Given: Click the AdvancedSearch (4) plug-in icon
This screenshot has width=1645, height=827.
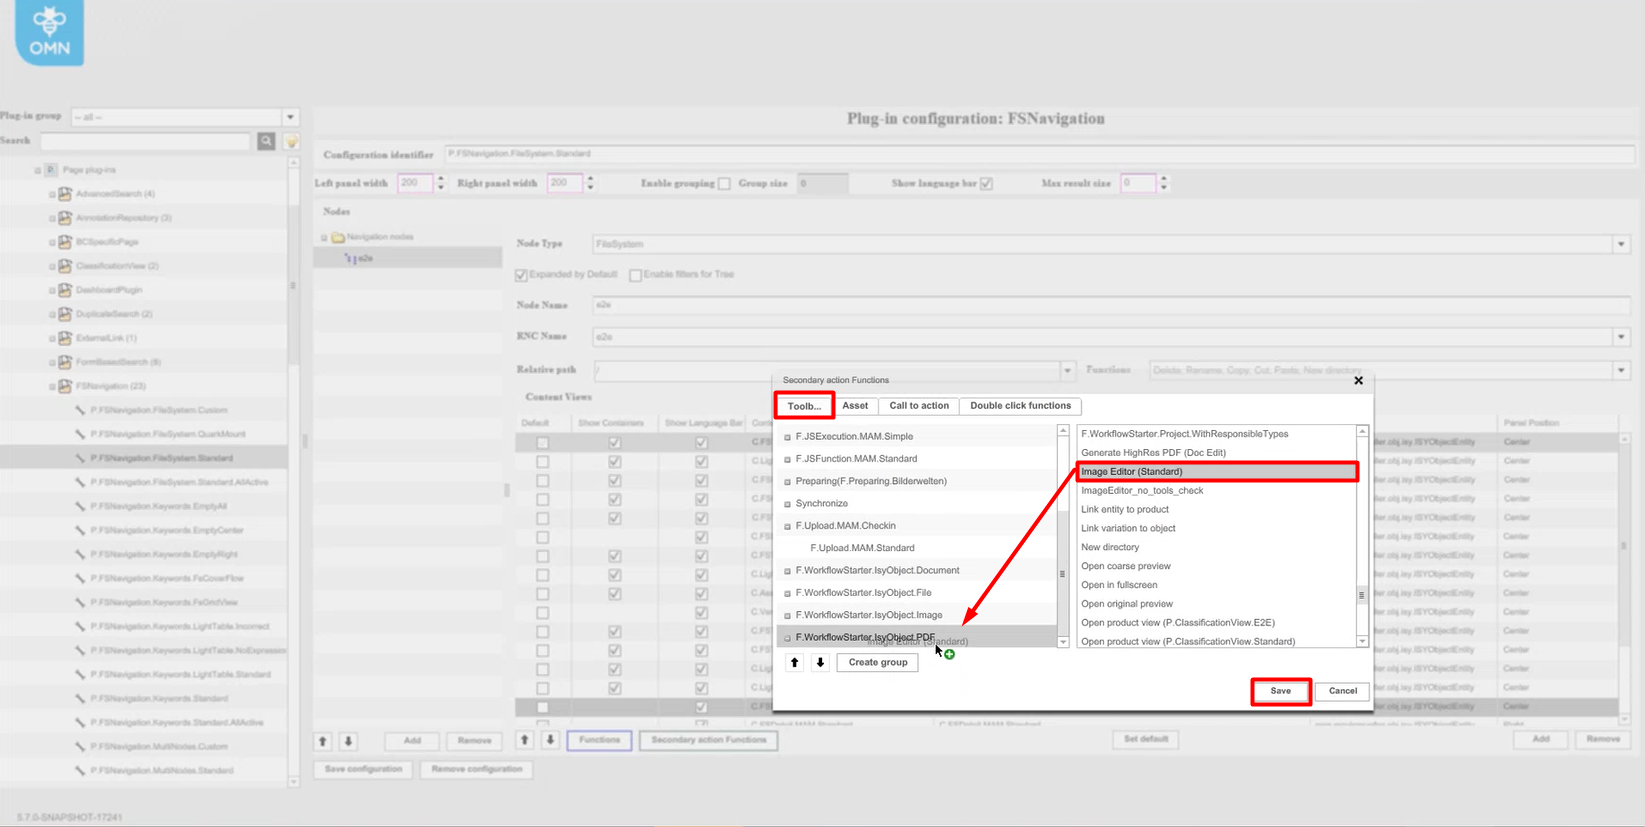Looking at the screenshot, I should click(65, 194).
